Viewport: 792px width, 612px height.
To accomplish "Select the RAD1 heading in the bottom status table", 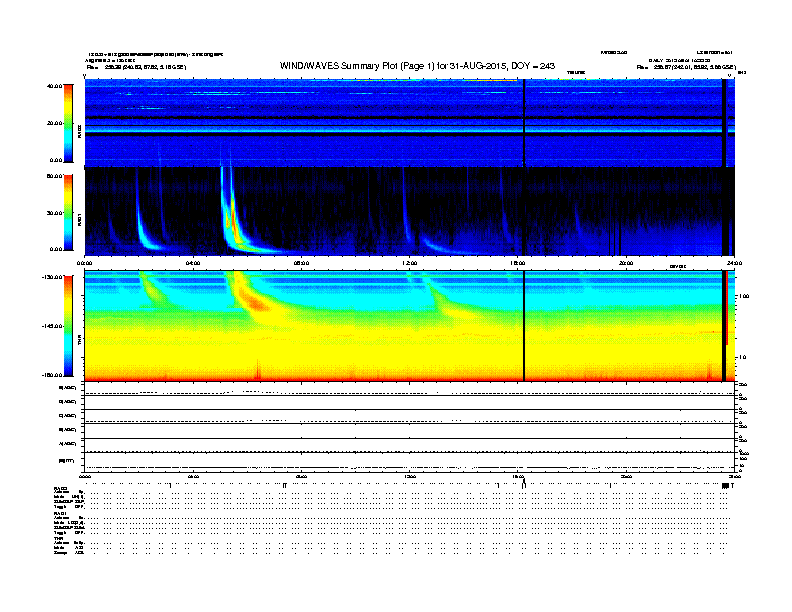I will point(61,513).
